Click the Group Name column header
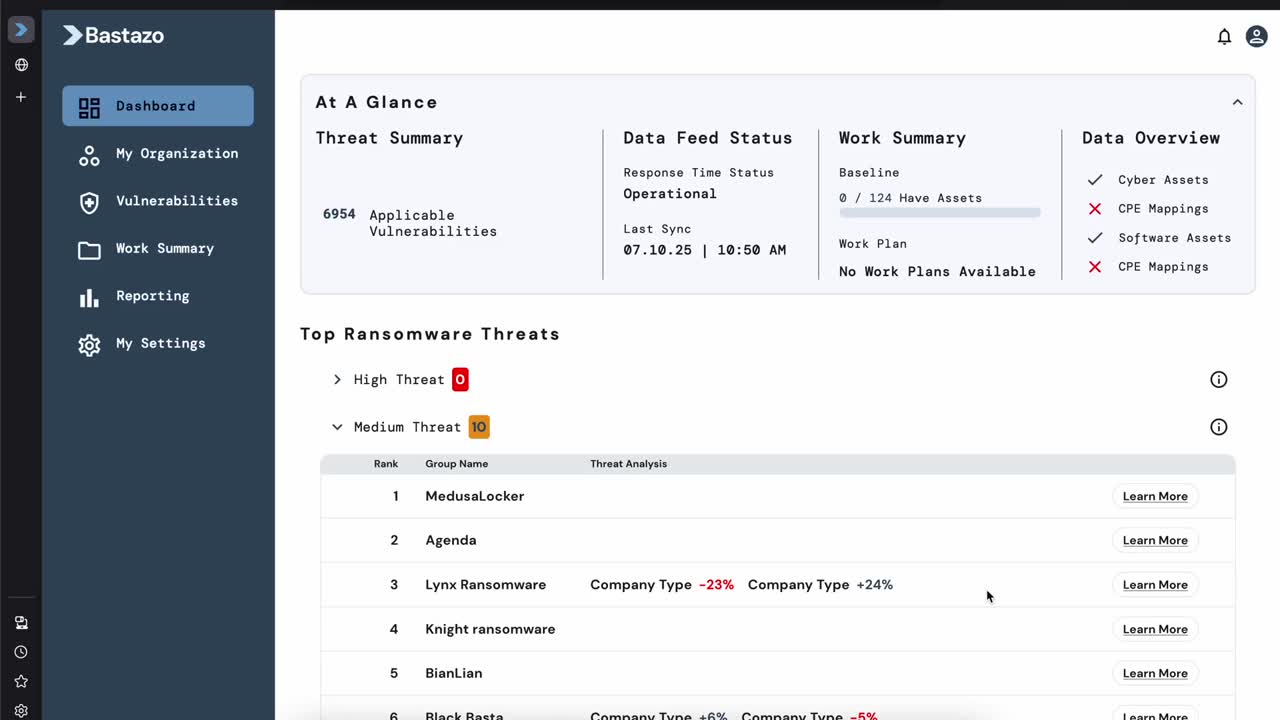Screen dimensions: 1280x720 click(x=457, y=464)
